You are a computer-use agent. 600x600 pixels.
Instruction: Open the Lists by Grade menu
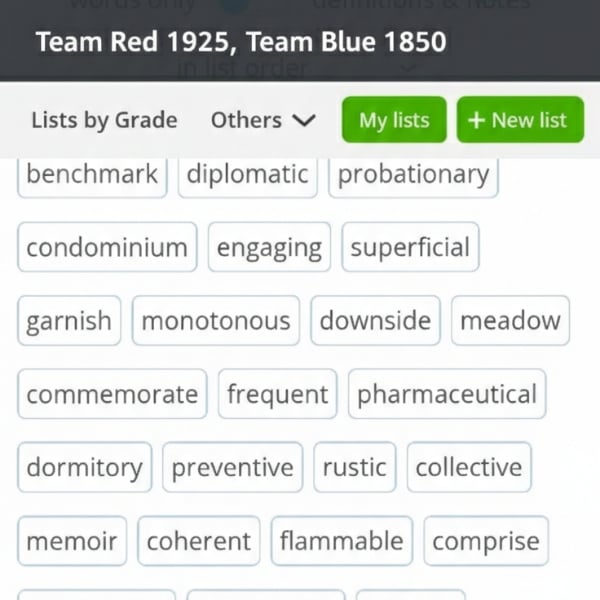[104, 121]
